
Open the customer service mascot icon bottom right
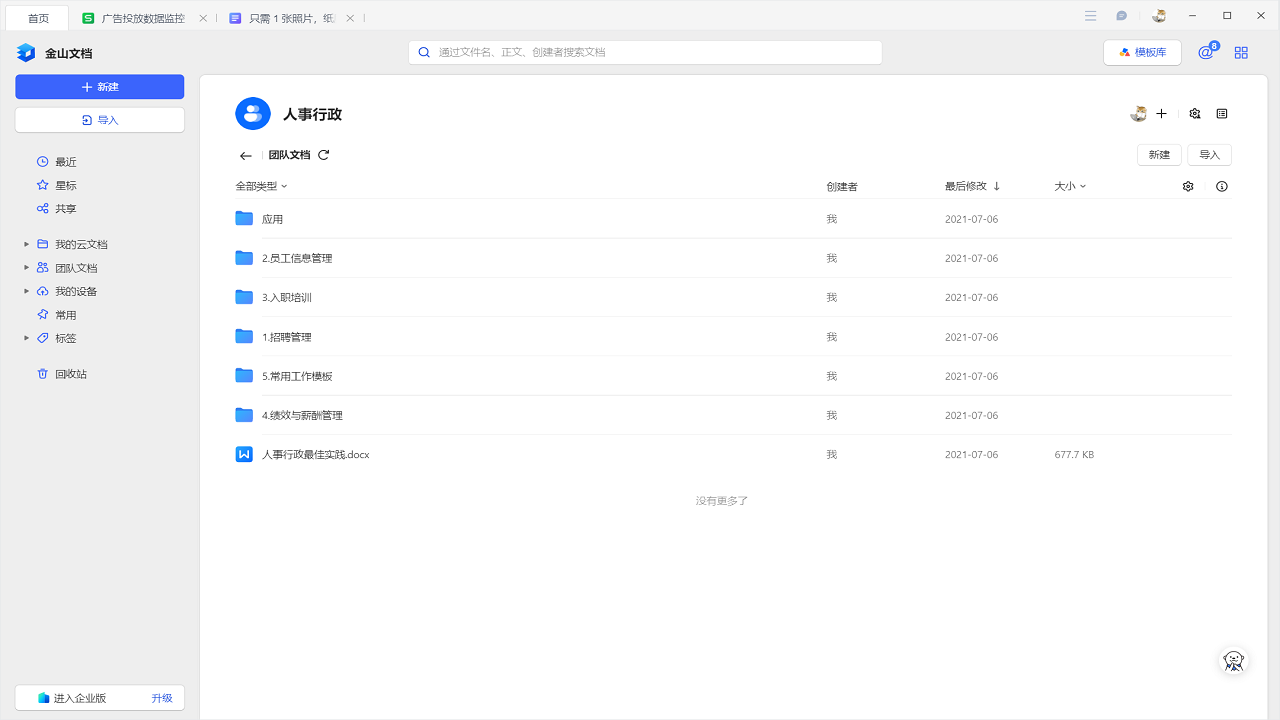1233,660
